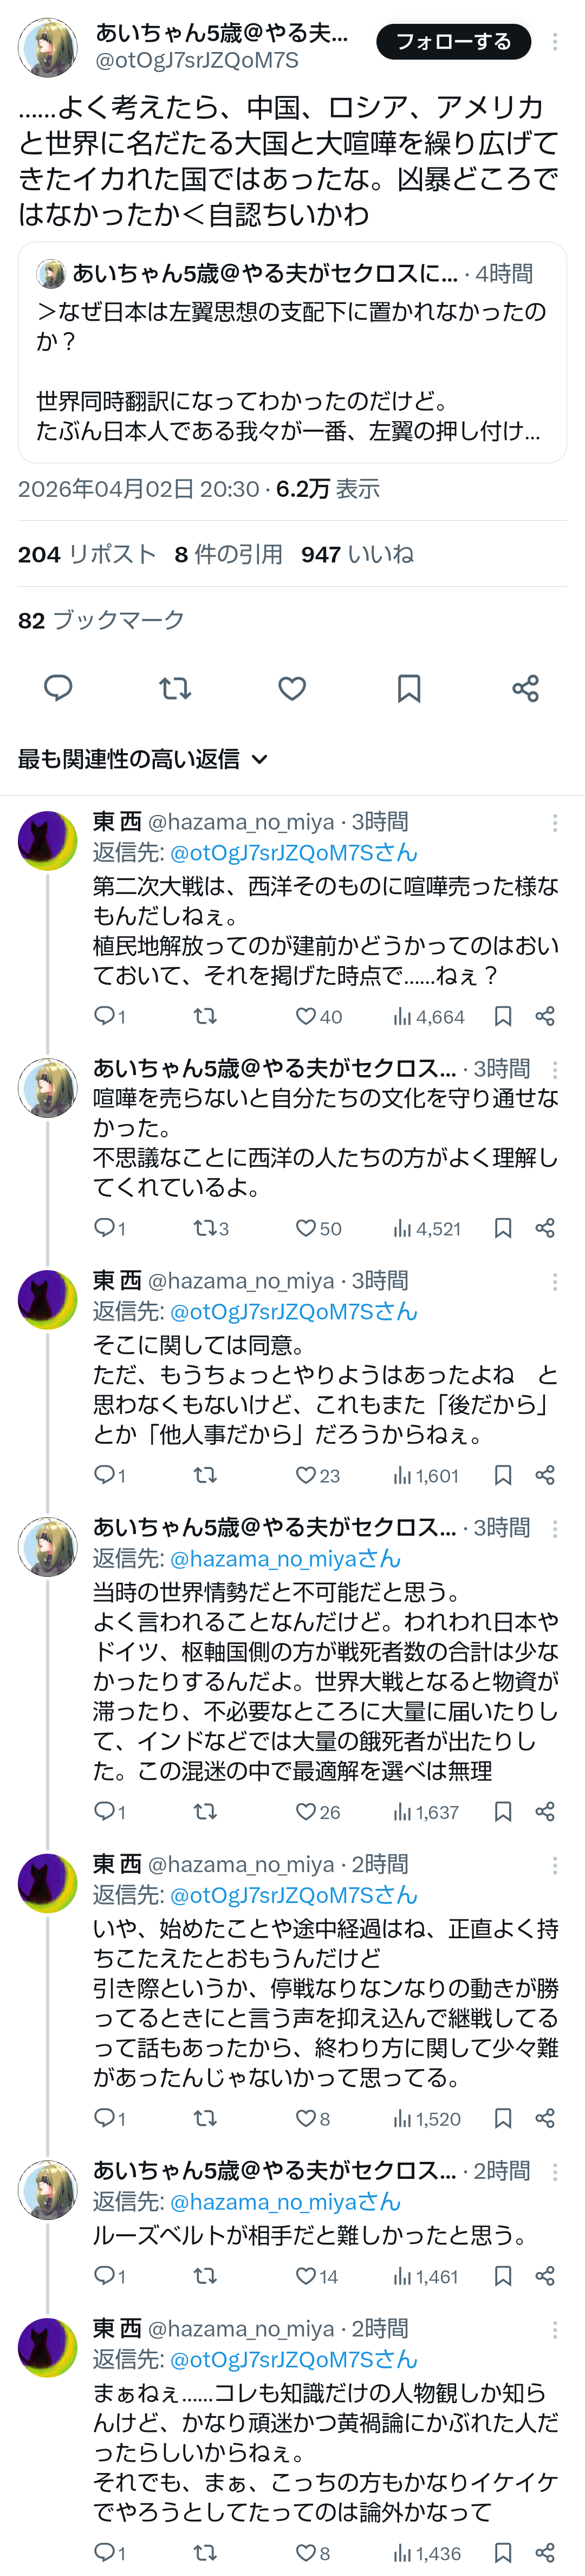Image resolution: width=585 pixels, height=2576 pixels.
Task: Open the main post author's avatar
Action: (48, 47)
